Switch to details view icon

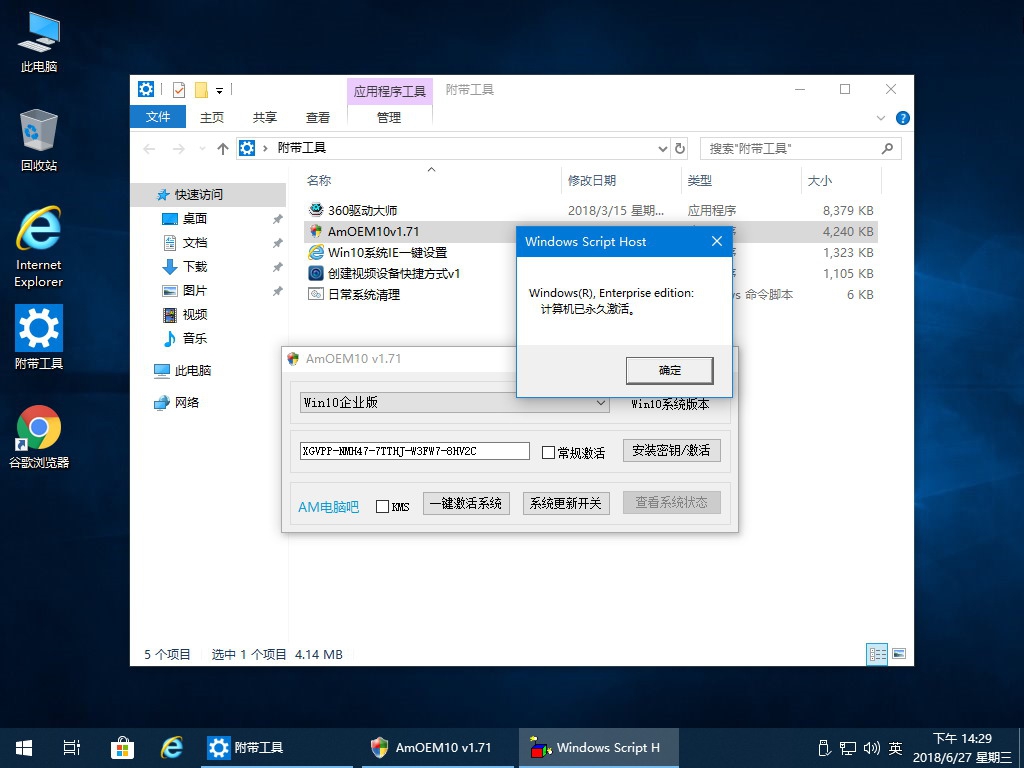tap(877, 654)
